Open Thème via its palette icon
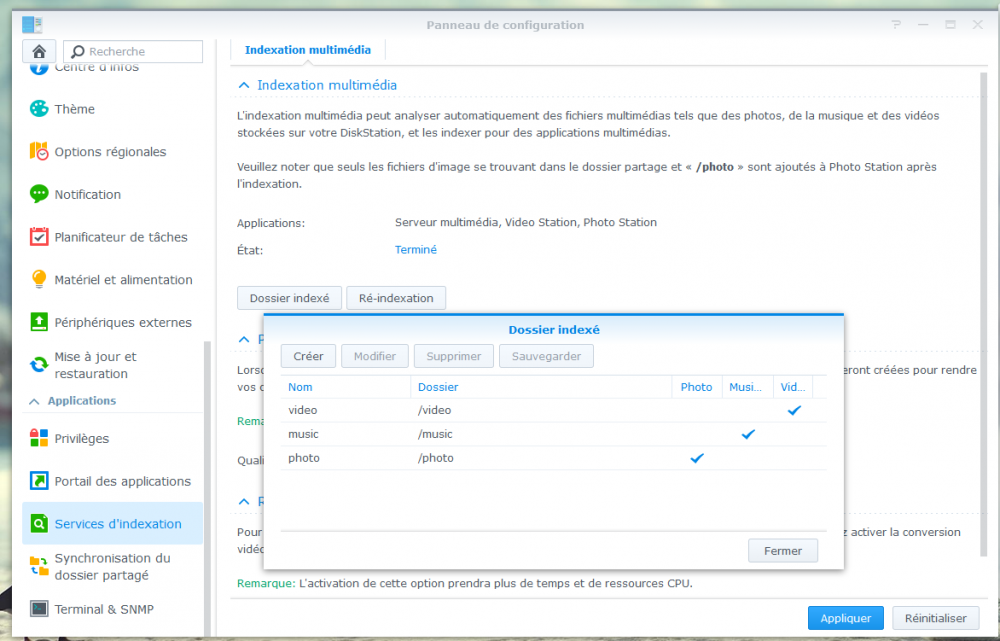Viewport: 1000px width, 641px height. coord(39,109)
